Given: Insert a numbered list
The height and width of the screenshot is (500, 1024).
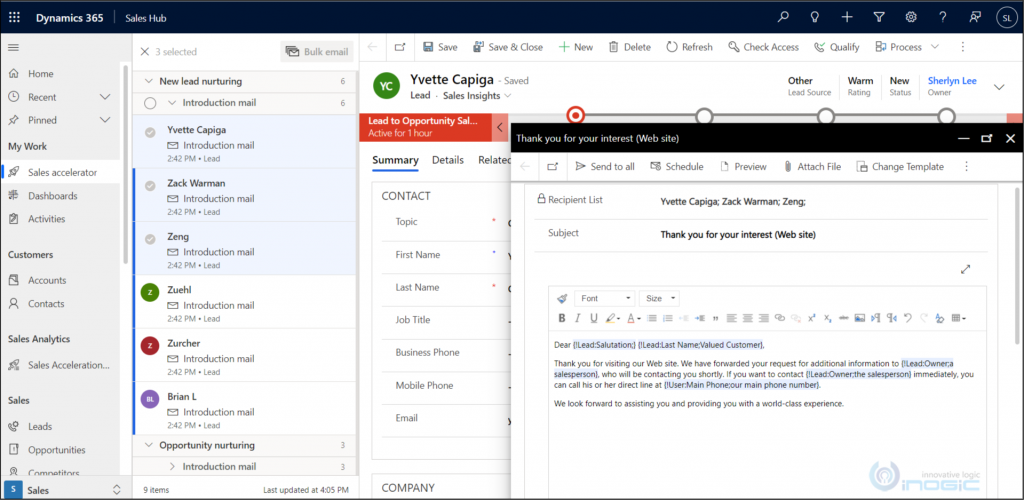Looking at the screenshot, I should click(x=667, y=319).
